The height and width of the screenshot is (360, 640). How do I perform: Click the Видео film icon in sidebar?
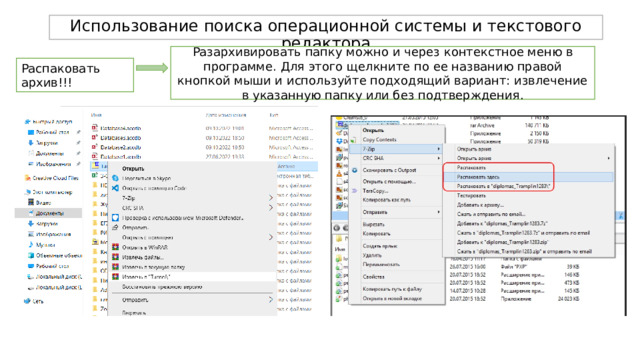click(31, 202)
